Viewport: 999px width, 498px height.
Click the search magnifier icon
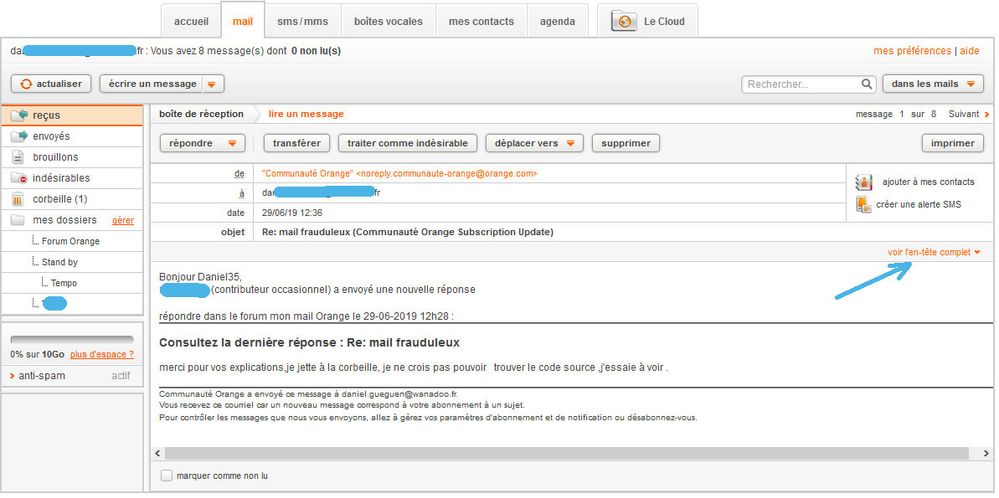[x=866, y=83]
